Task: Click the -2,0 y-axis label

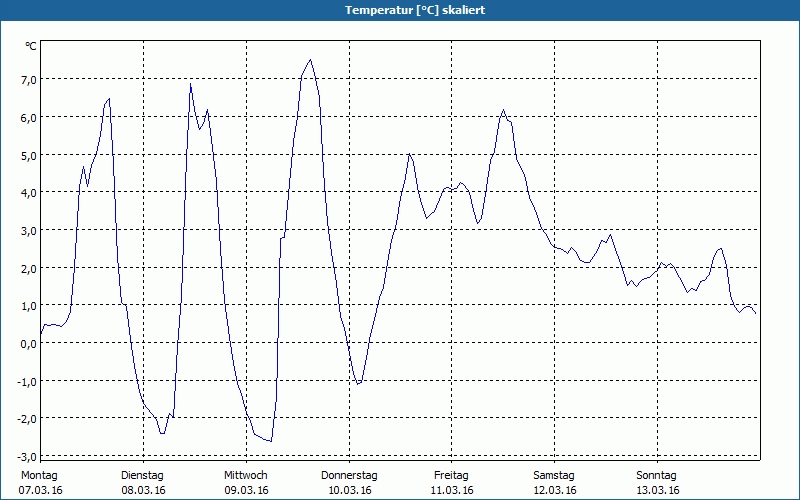Action: 27,419
